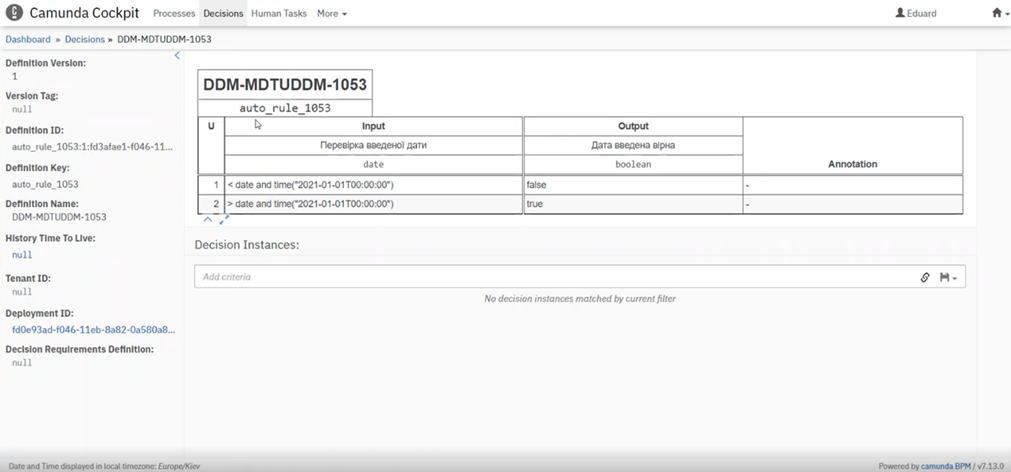Viewport: 1011px width, 472px height.
Task: Click the Definition ID value auto_rule_1053:1:fd3afae1
Action: point(92,146)
